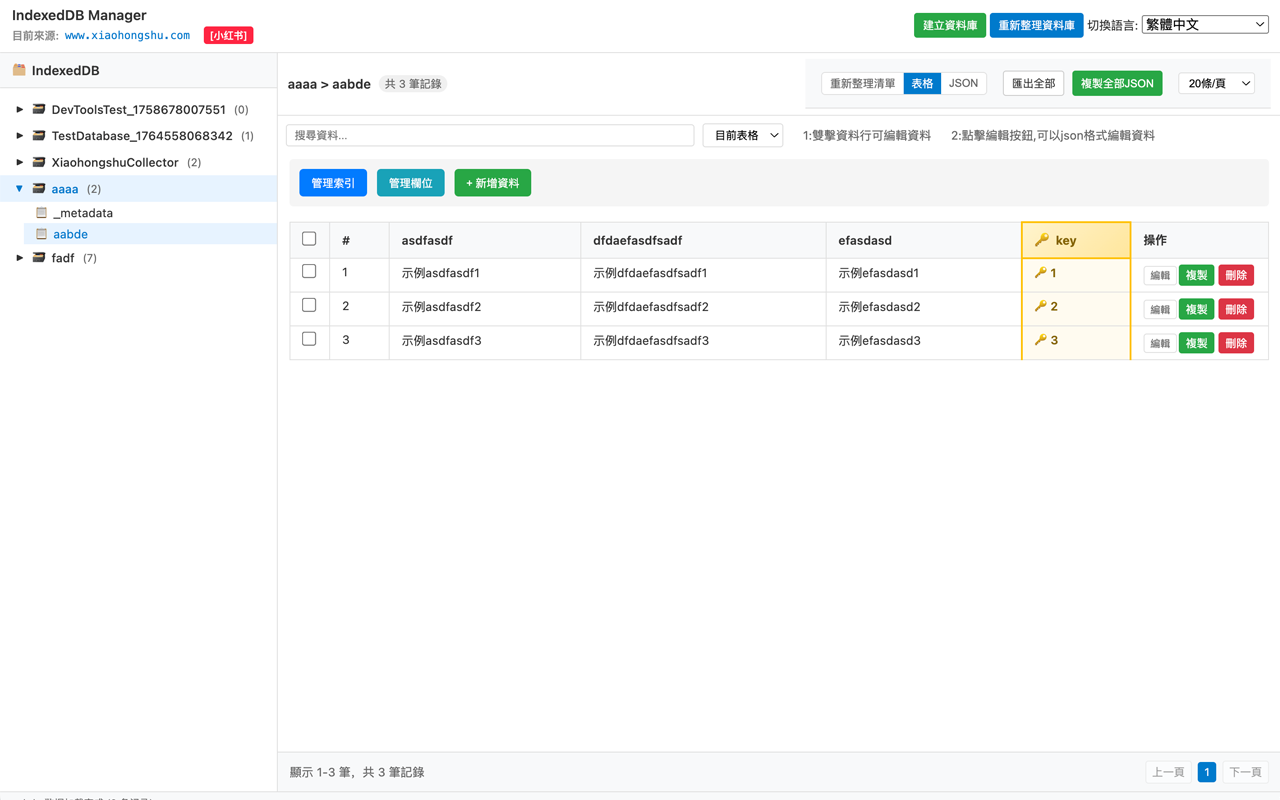Image resolution: width=1280 pixels, height=800 pixels.
Task: Expand the XiaohongshuCollector tree arrow
Action: coord(19,162)
